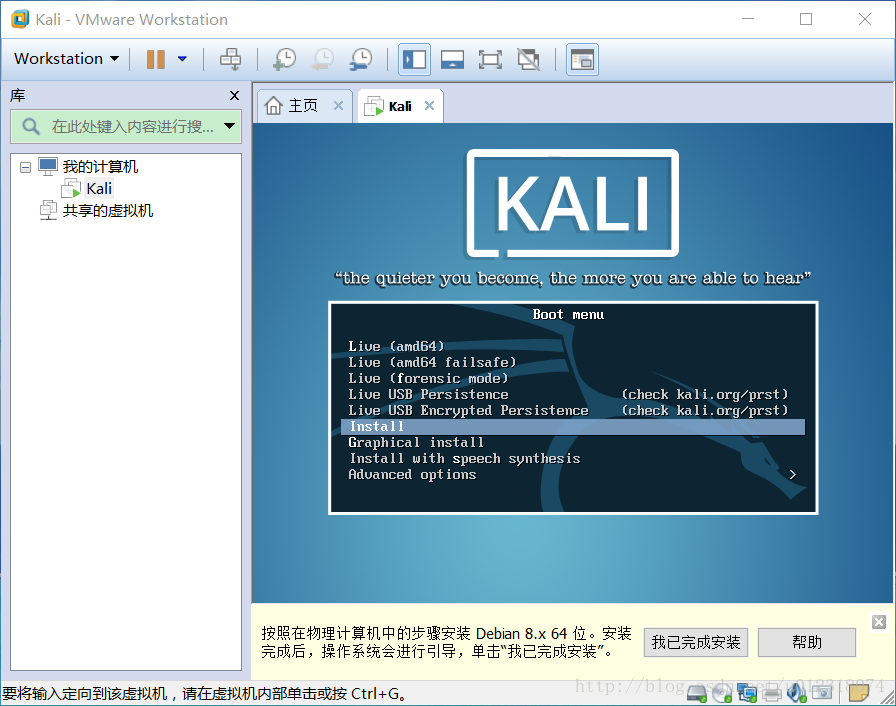
Task: Click the VMware icon in title bar
Action: coord(20,19)
